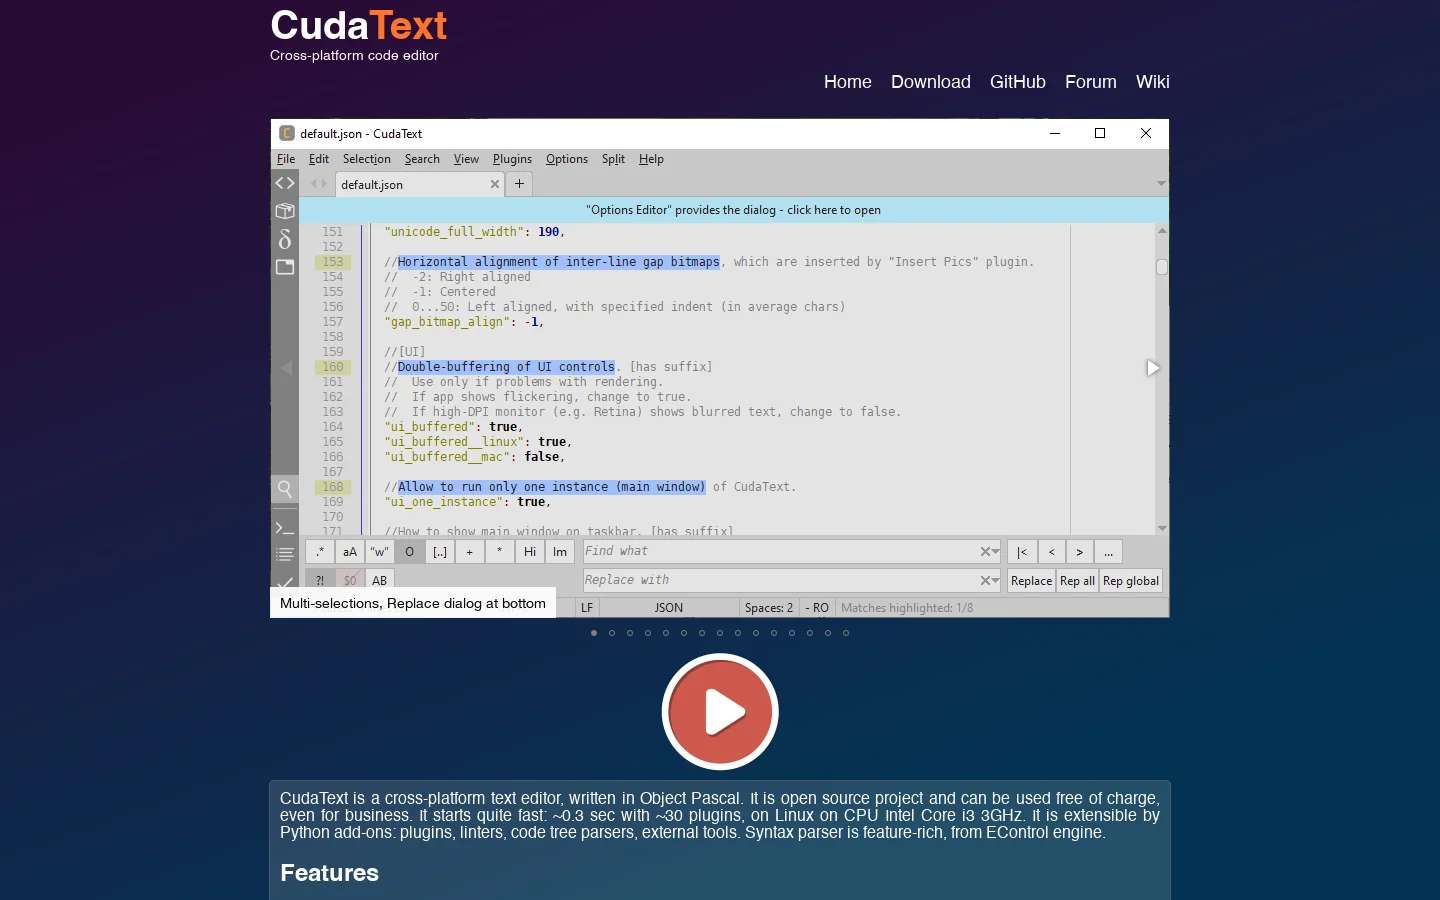Click the Rep global button
Image resolution: width=1440 pixels, height=900 pixels.
1131,581
